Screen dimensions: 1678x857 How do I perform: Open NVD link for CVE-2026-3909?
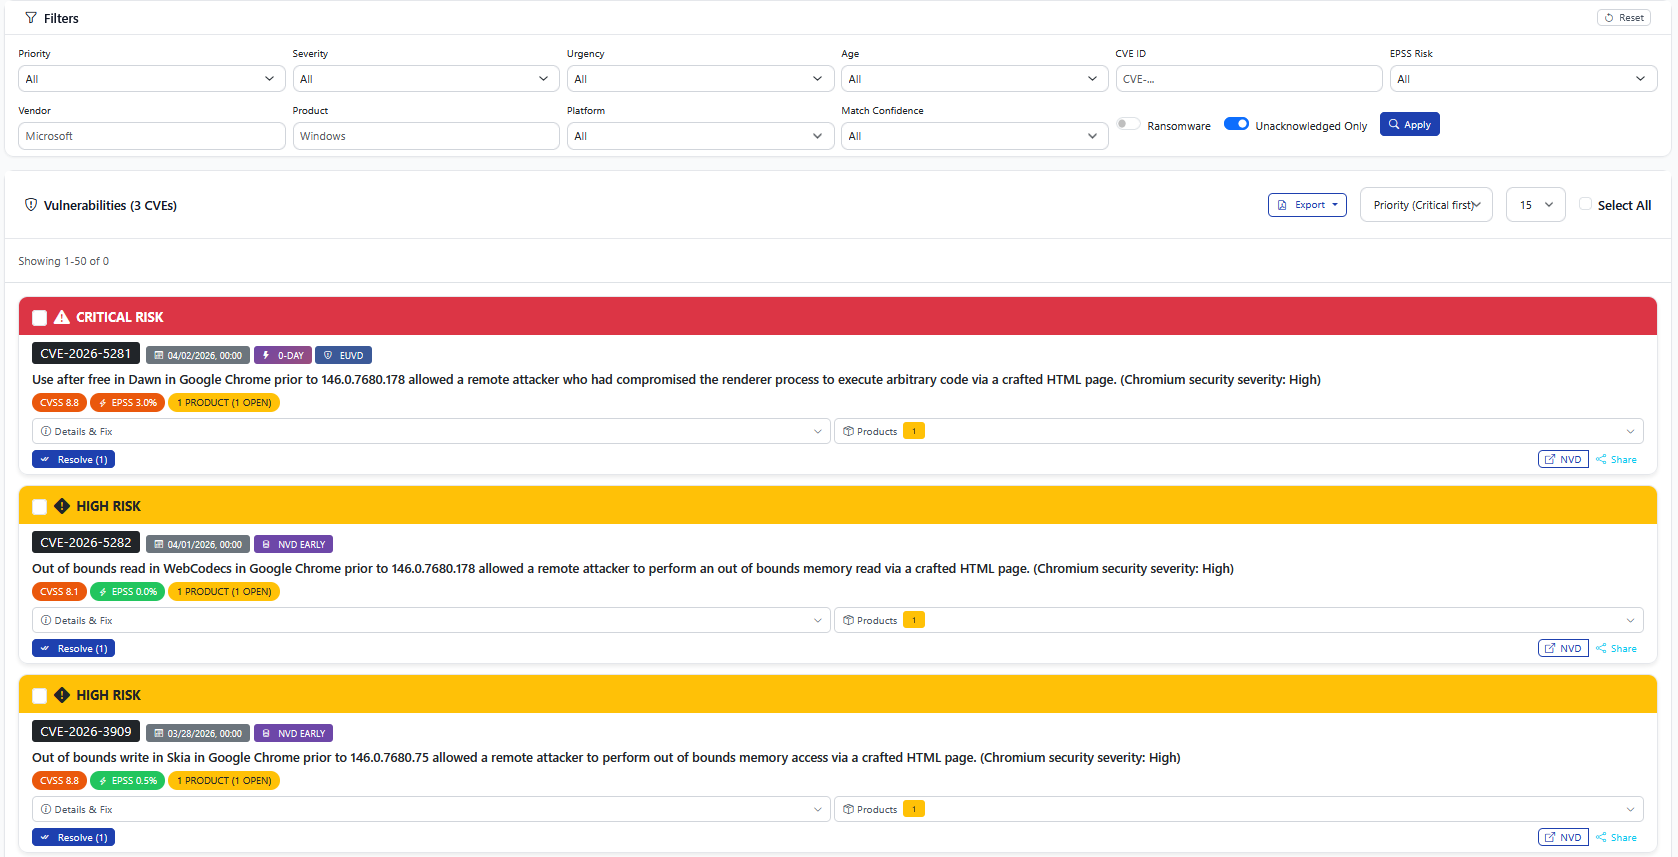[1563, 838]
